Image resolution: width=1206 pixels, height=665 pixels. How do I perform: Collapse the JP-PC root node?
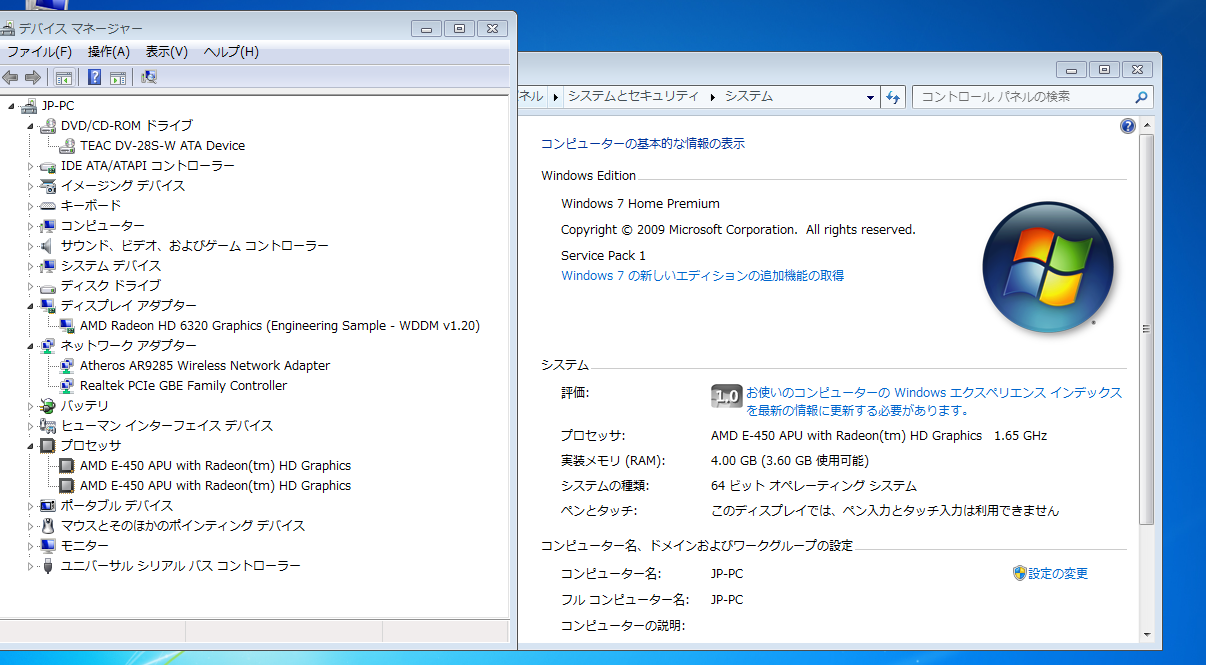coord(11,106)
